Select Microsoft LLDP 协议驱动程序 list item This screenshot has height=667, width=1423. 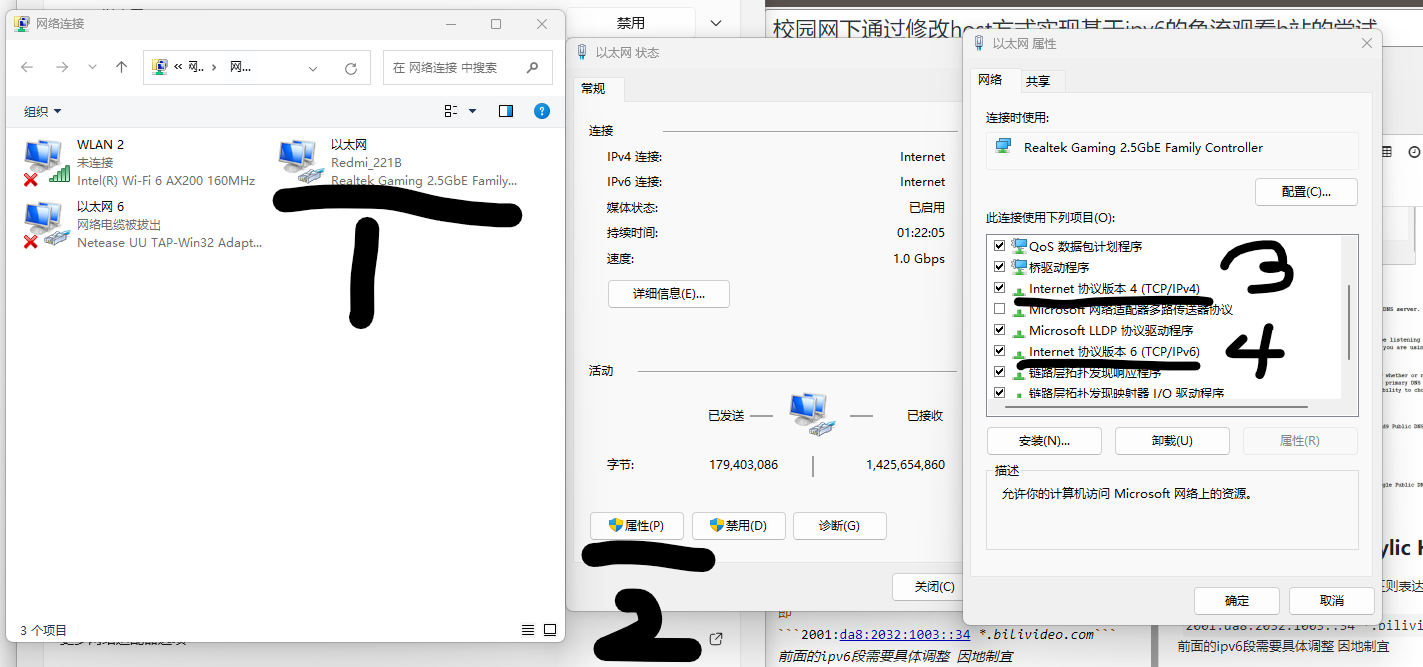1111,330
